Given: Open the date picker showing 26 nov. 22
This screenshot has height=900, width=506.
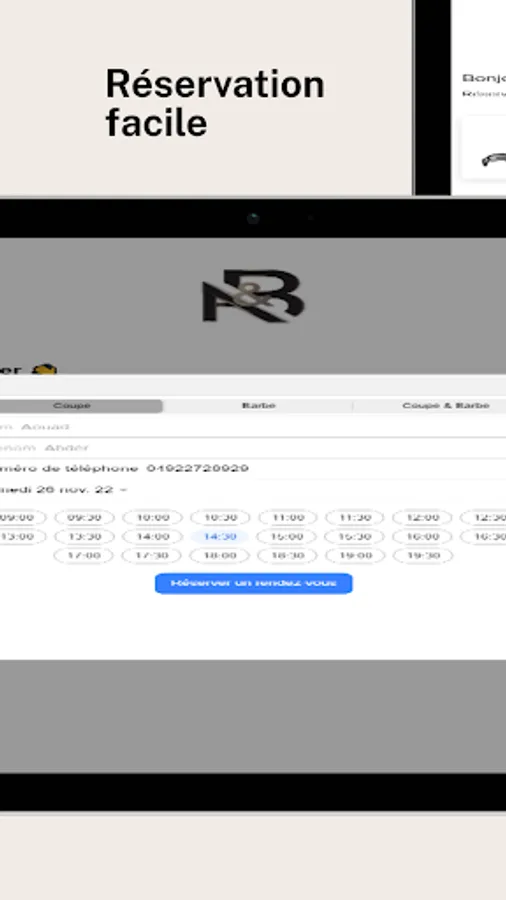Looking at the screenshot, I should [64, 490].
